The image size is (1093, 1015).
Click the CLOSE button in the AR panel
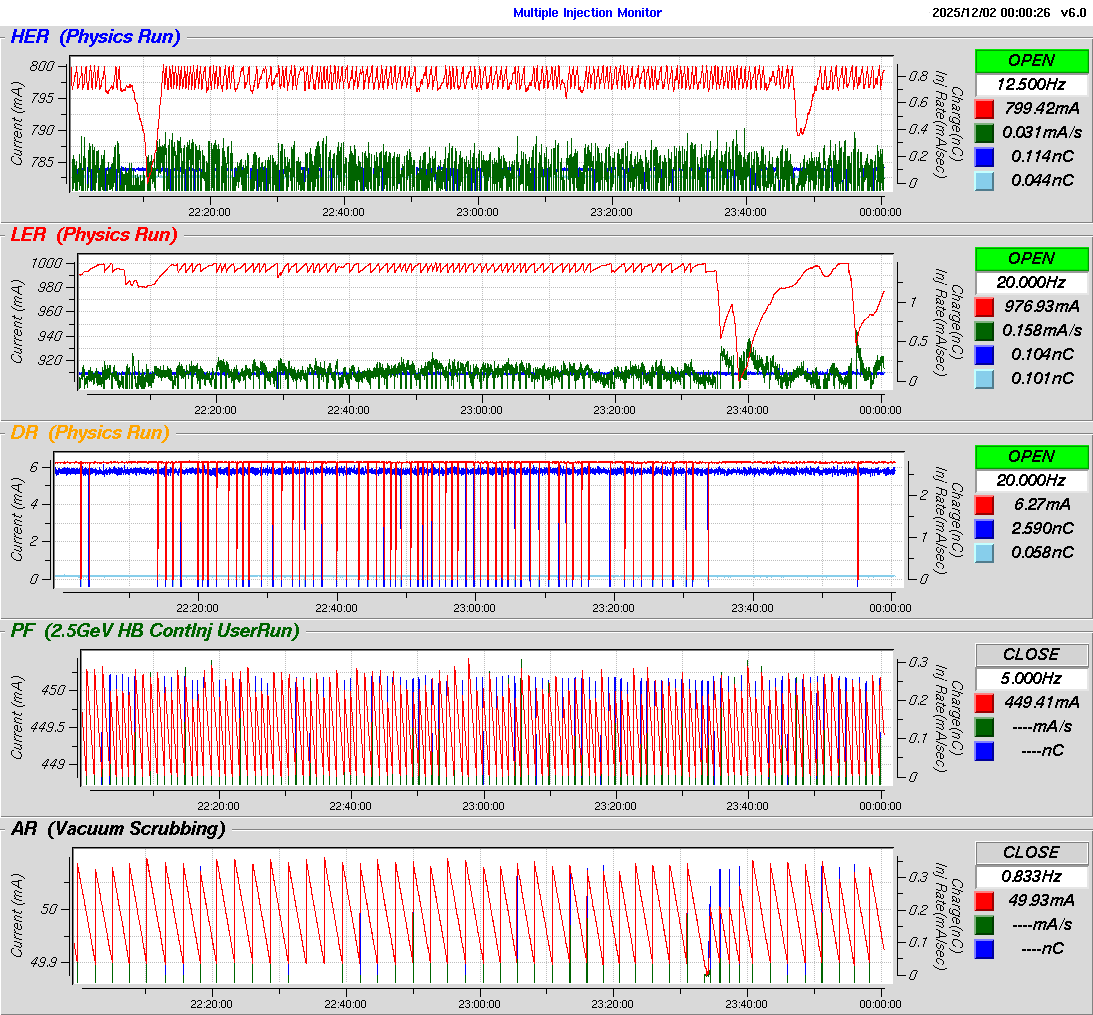pyautogui.click(x=1031, y=852)
